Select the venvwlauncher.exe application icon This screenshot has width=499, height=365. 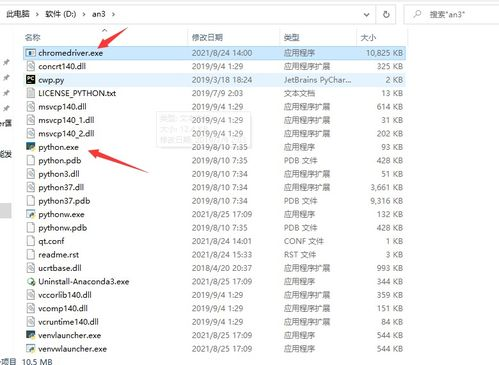(31, 349)
